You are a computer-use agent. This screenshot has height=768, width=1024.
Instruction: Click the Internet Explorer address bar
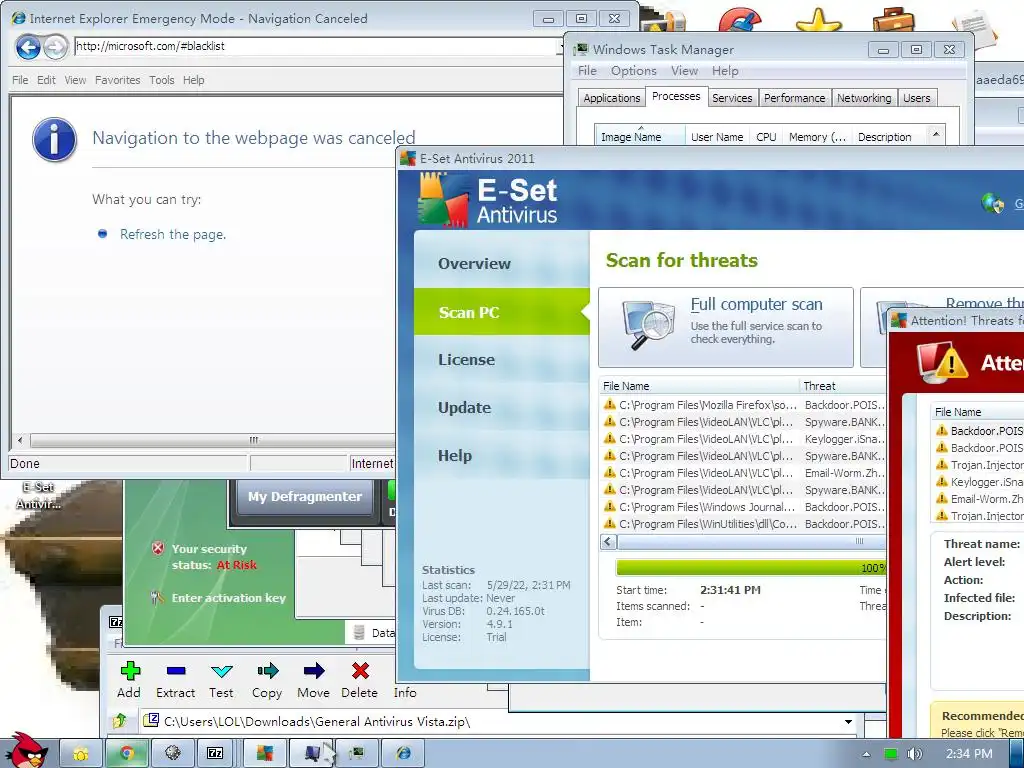coord(318,46)
